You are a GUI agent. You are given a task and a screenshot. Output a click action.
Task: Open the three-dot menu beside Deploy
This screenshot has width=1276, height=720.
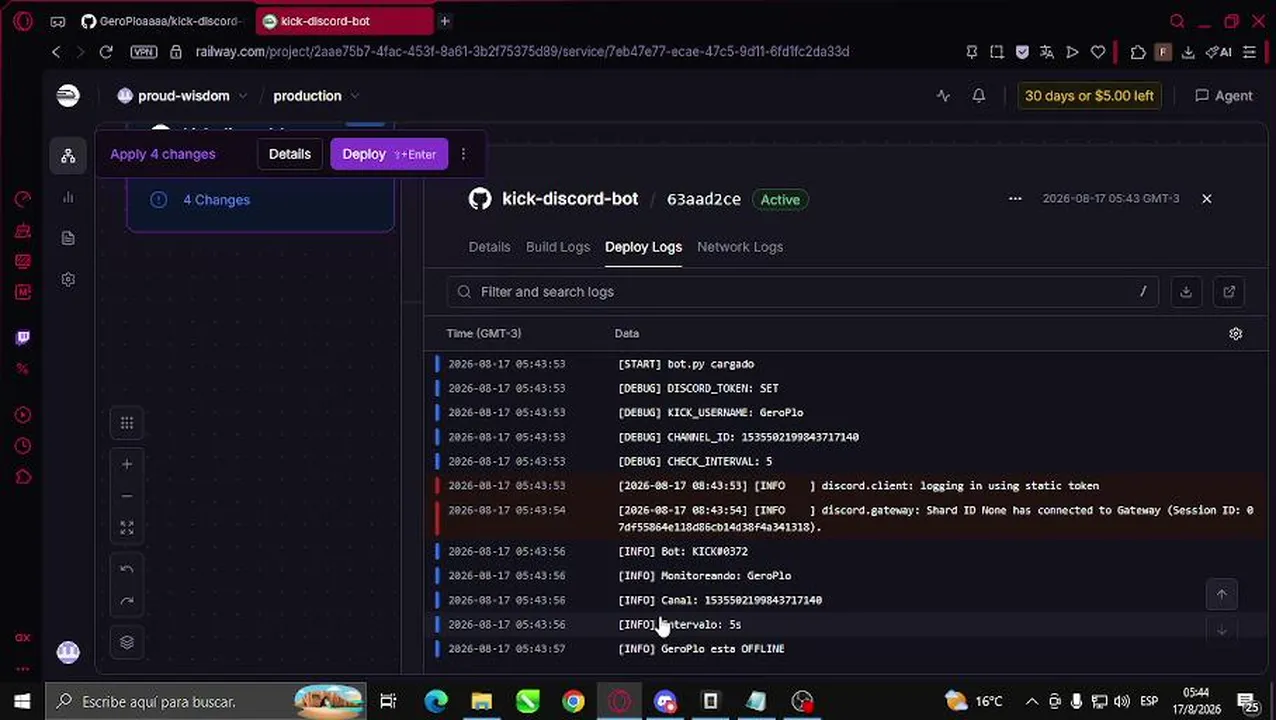[463, 154]
